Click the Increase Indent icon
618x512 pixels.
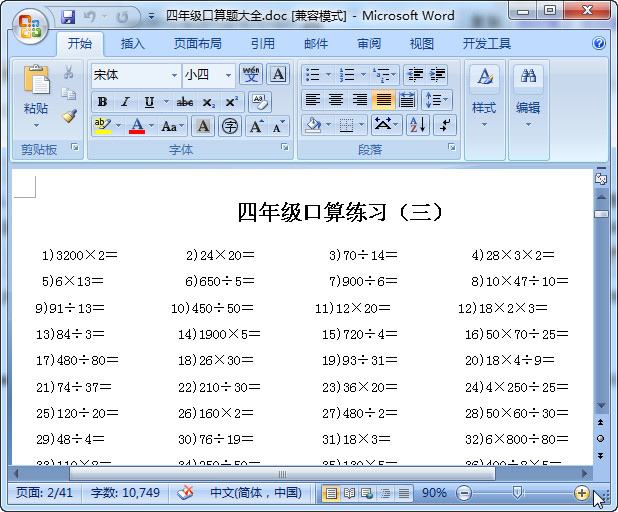point(437,74)
